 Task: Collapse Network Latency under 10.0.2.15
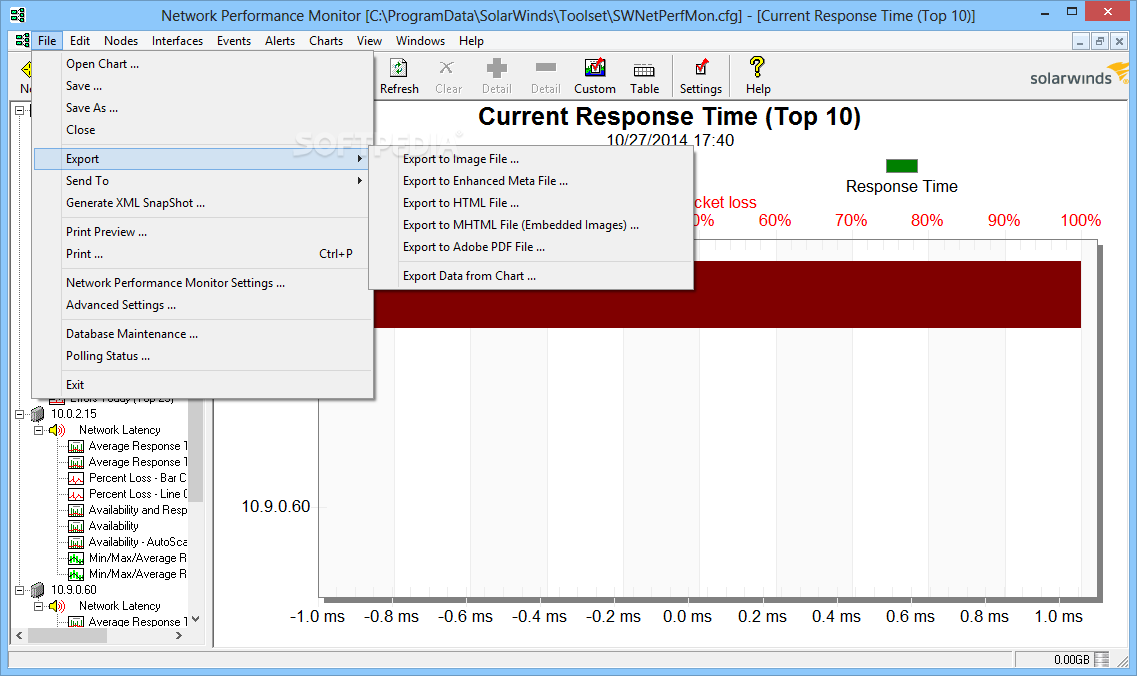(x=38, y=430)
